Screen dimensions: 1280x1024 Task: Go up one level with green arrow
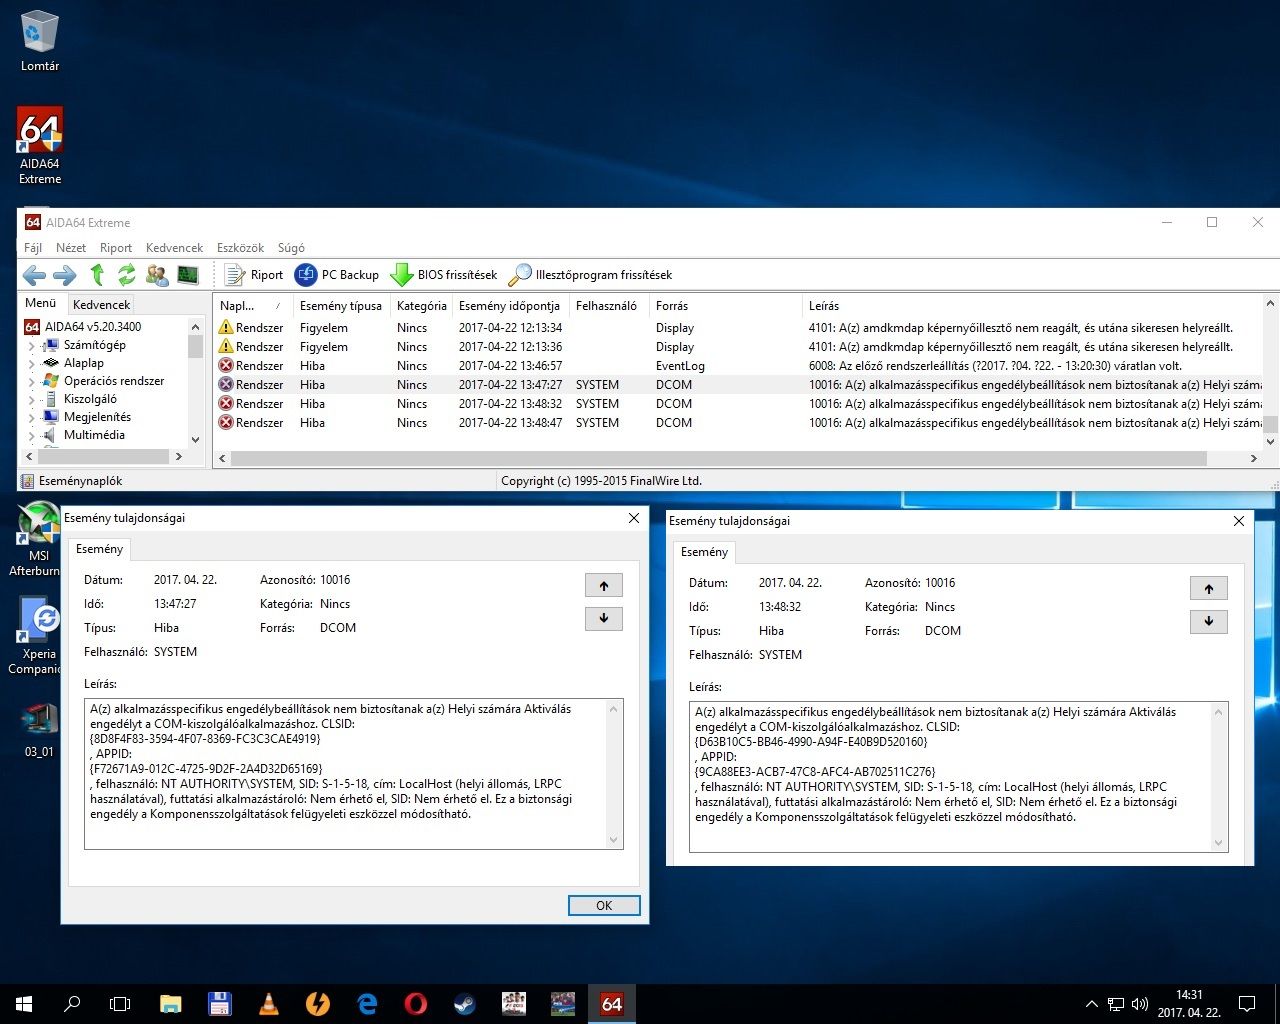[x=97, y=275]
